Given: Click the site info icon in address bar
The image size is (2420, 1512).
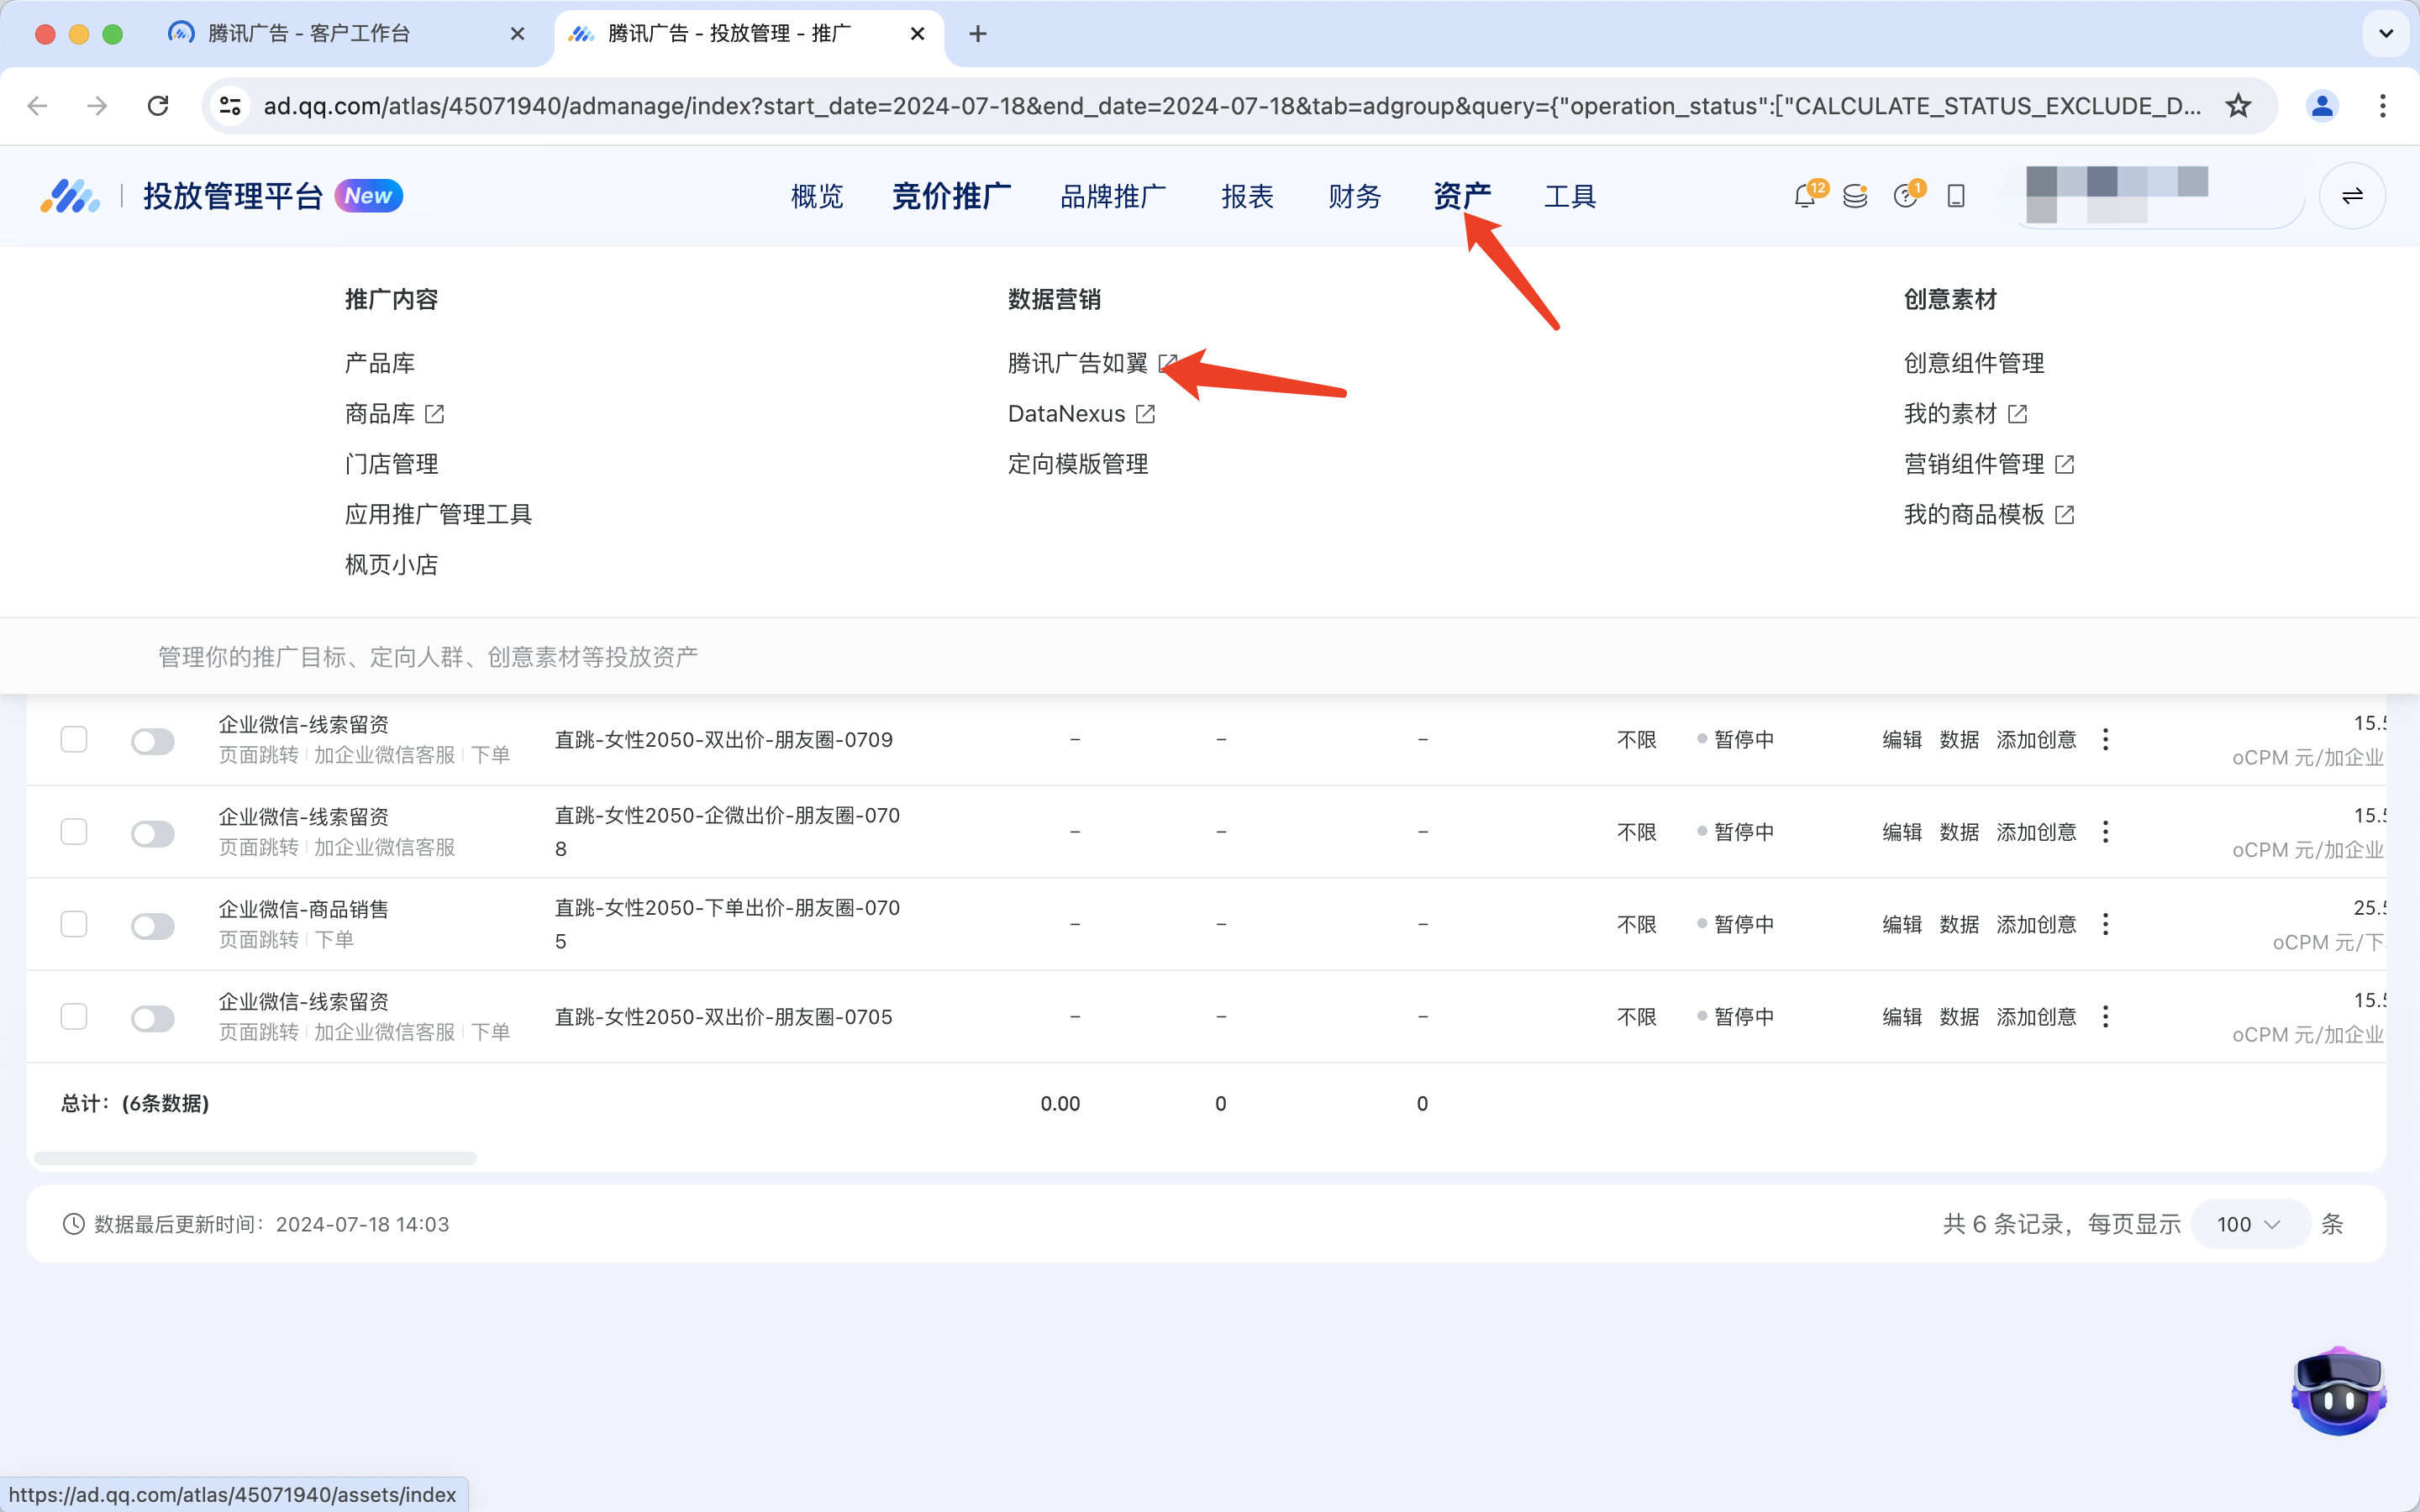Looking at the screenshot, I should pyautogui.click(x=230, y=106).
